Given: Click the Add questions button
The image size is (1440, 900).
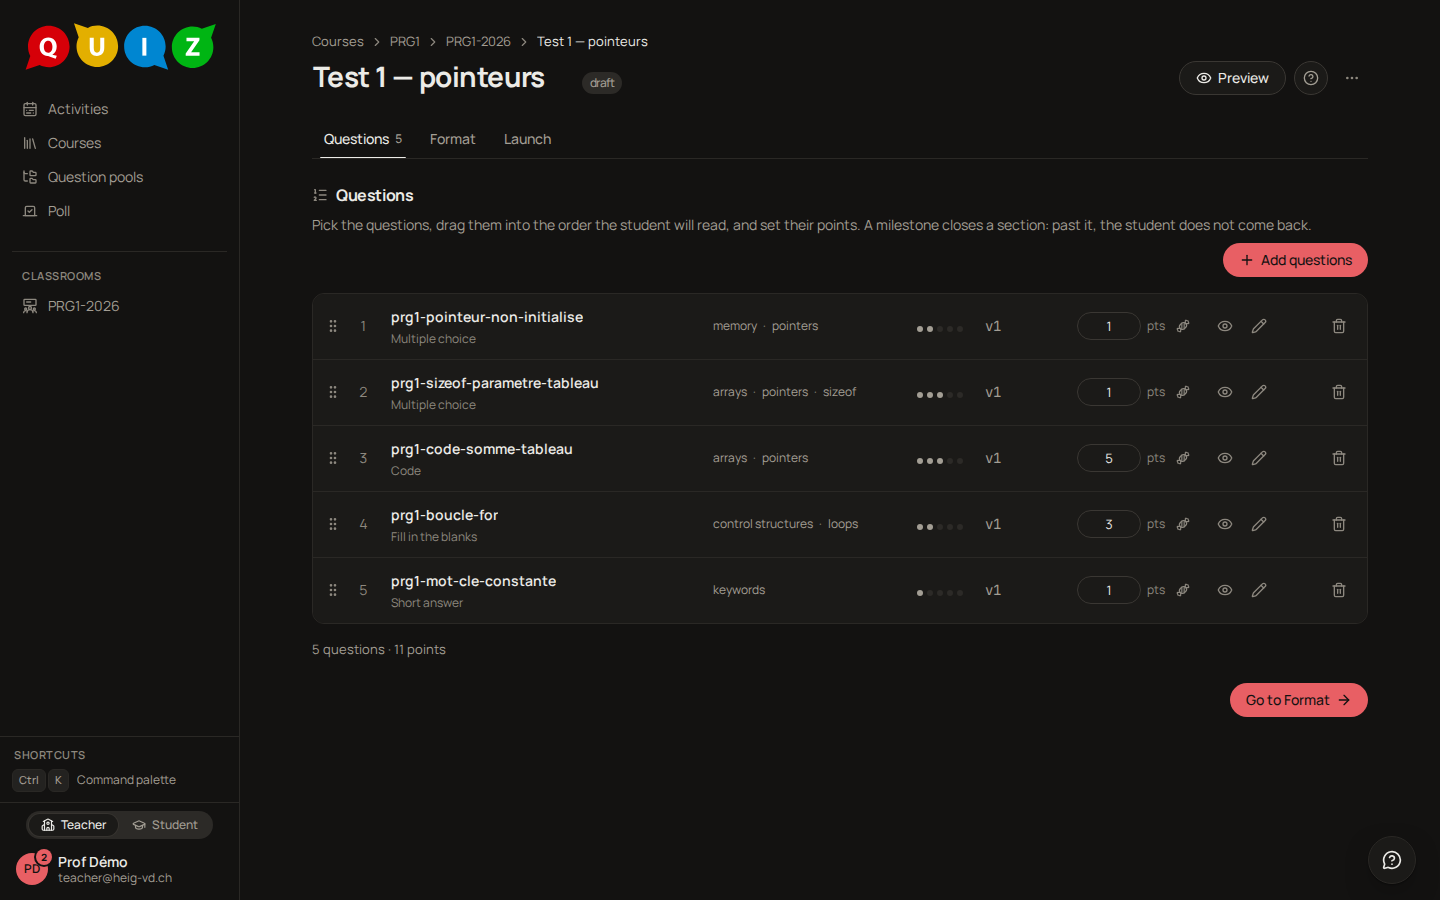Looking at the screenshot, I should (1295, 260).
